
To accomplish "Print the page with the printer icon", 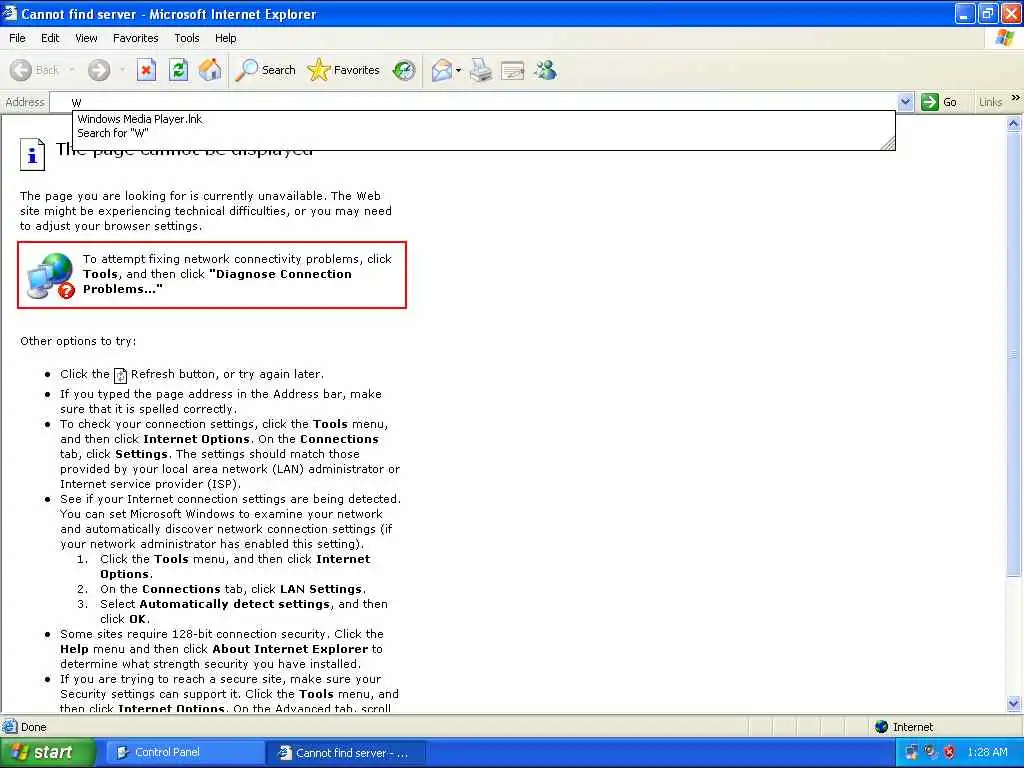I will point(481,70).
